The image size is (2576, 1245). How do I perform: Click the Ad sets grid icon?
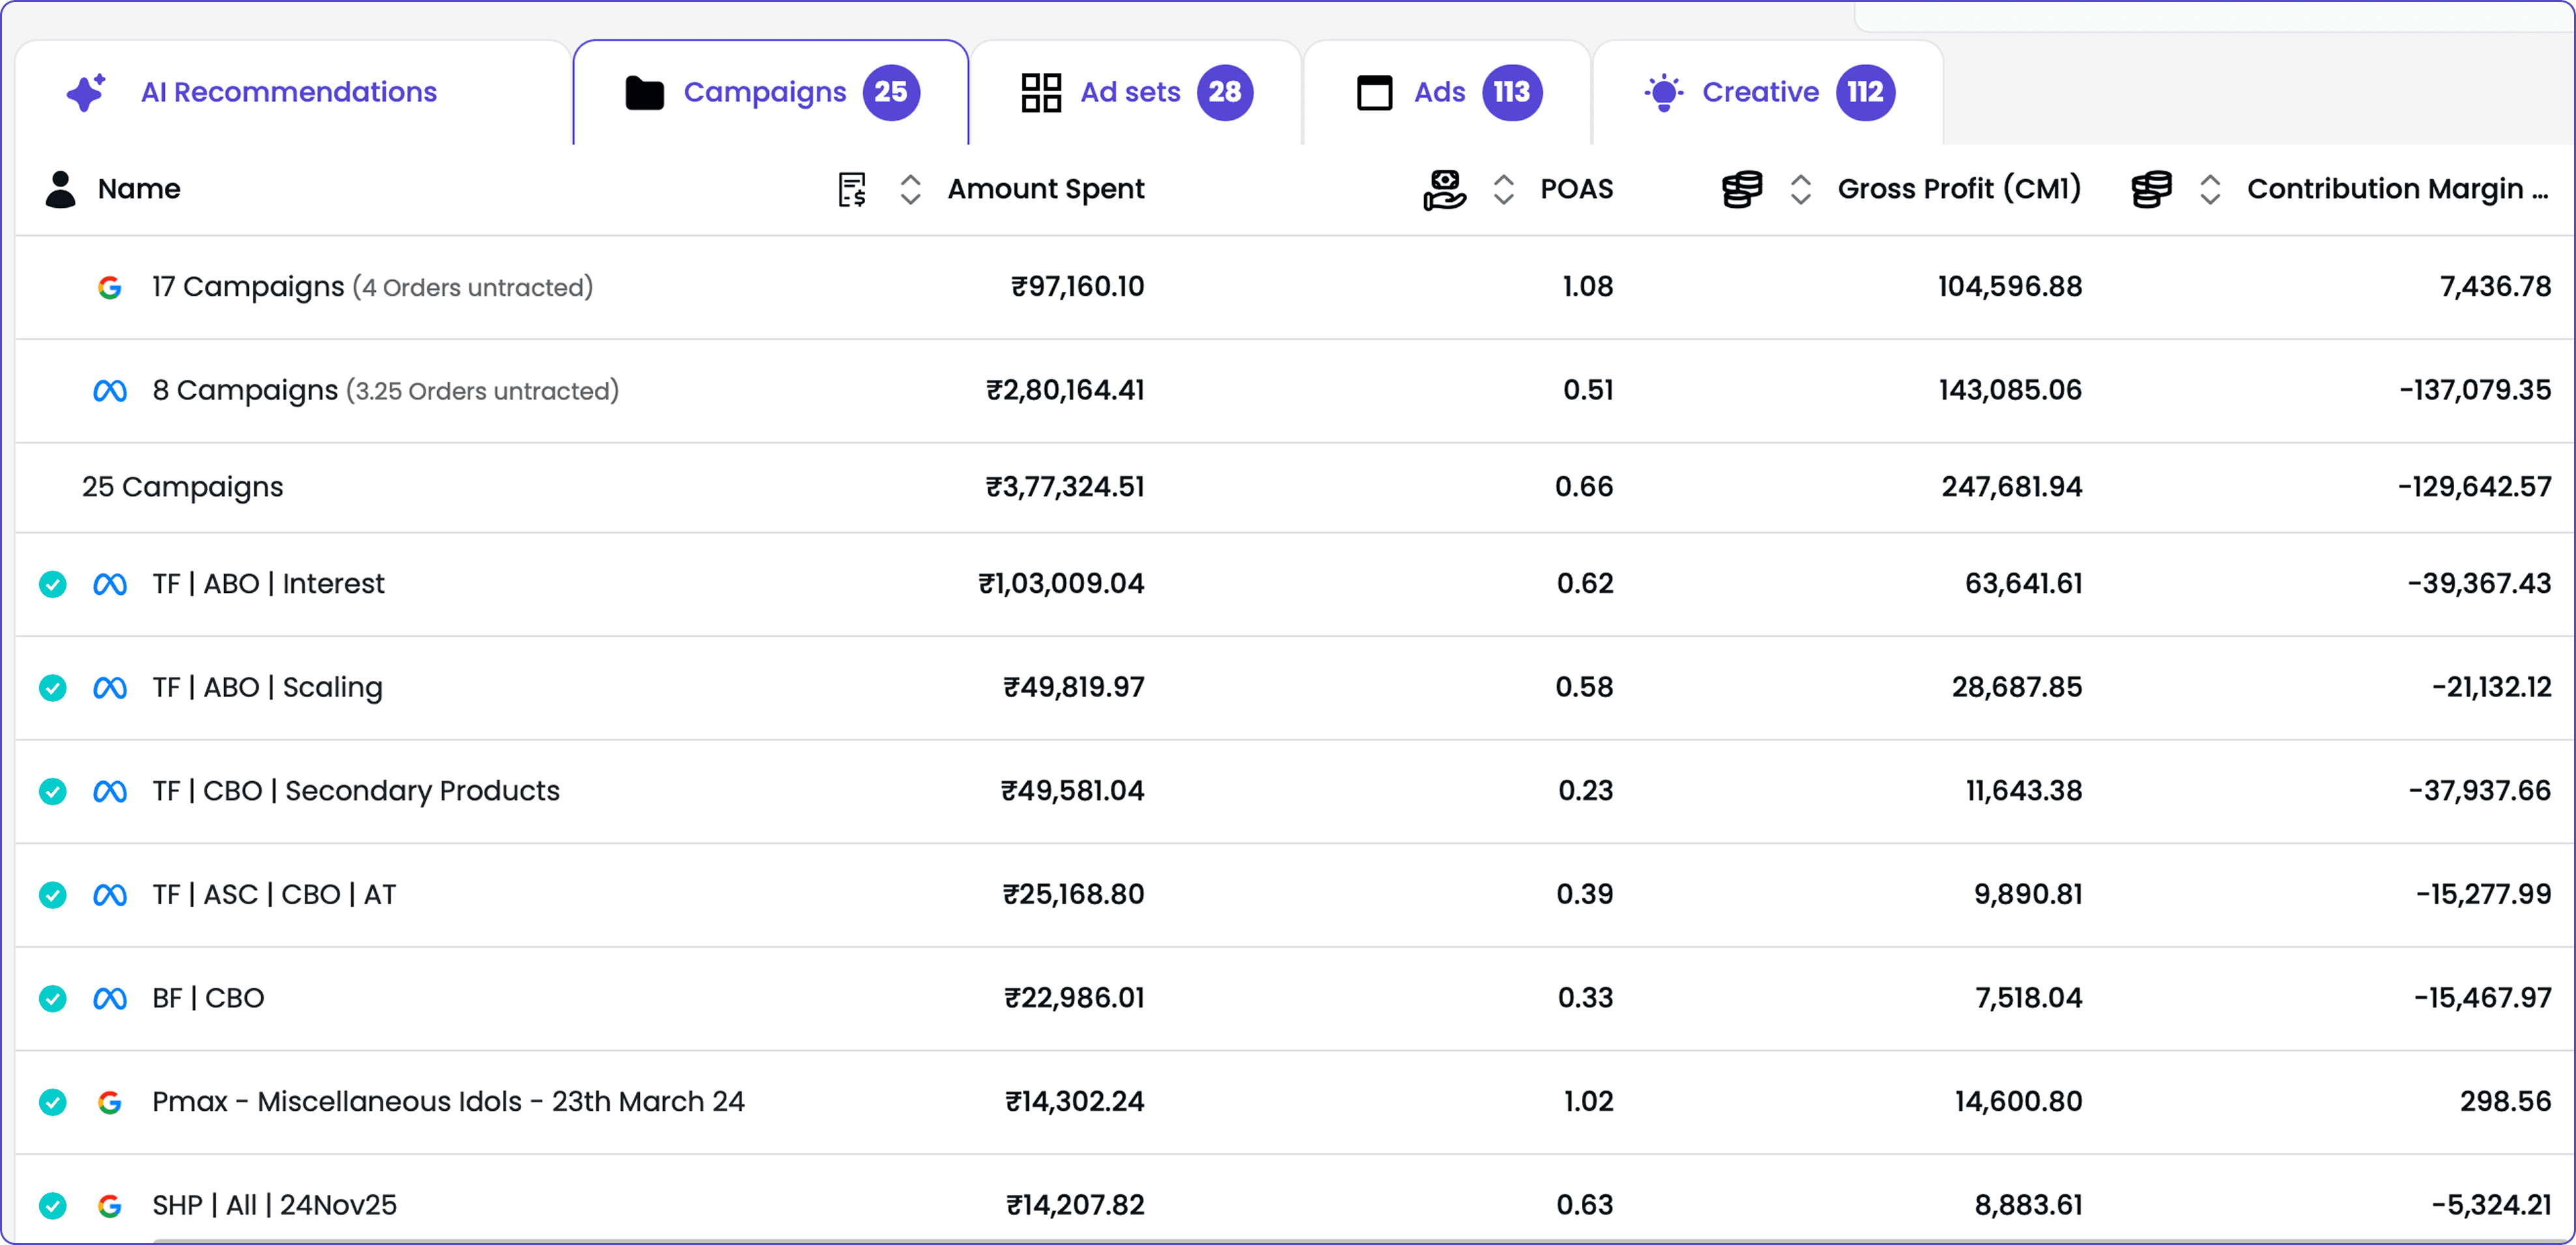(1040, 92)
